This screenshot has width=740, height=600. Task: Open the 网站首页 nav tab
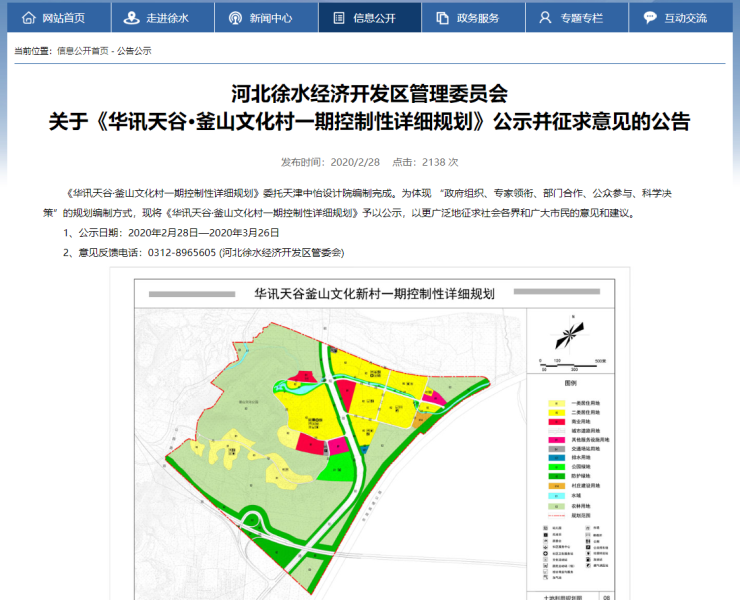click(x=59, y=17)
